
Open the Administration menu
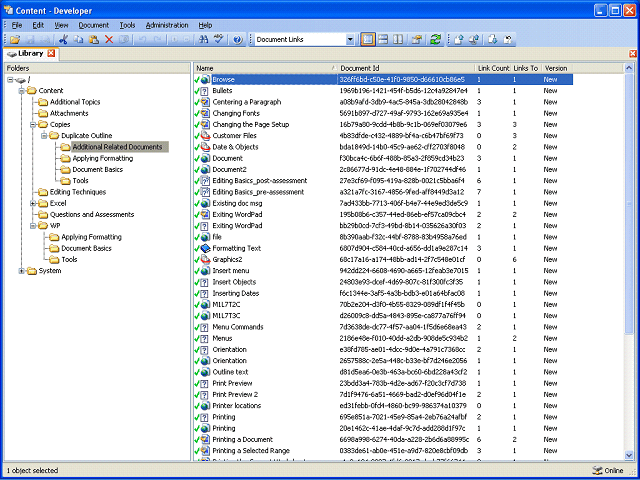167,25
